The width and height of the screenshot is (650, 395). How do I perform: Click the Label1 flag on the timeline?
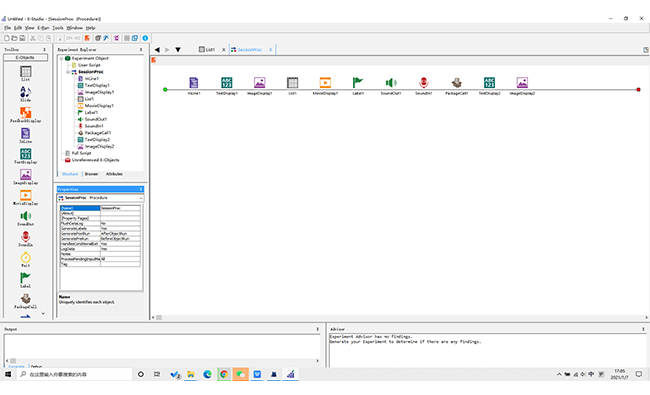357,83
